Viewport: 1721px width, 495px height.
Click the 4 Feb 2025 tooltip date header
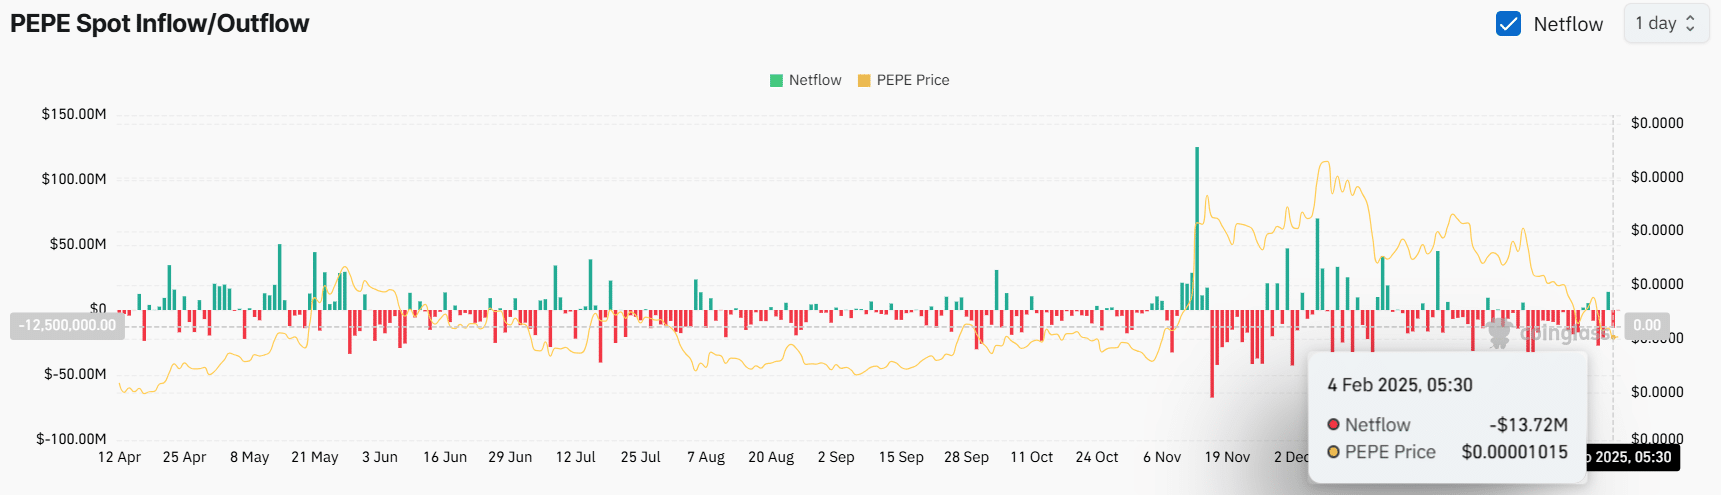click(x=1399, y=385)
